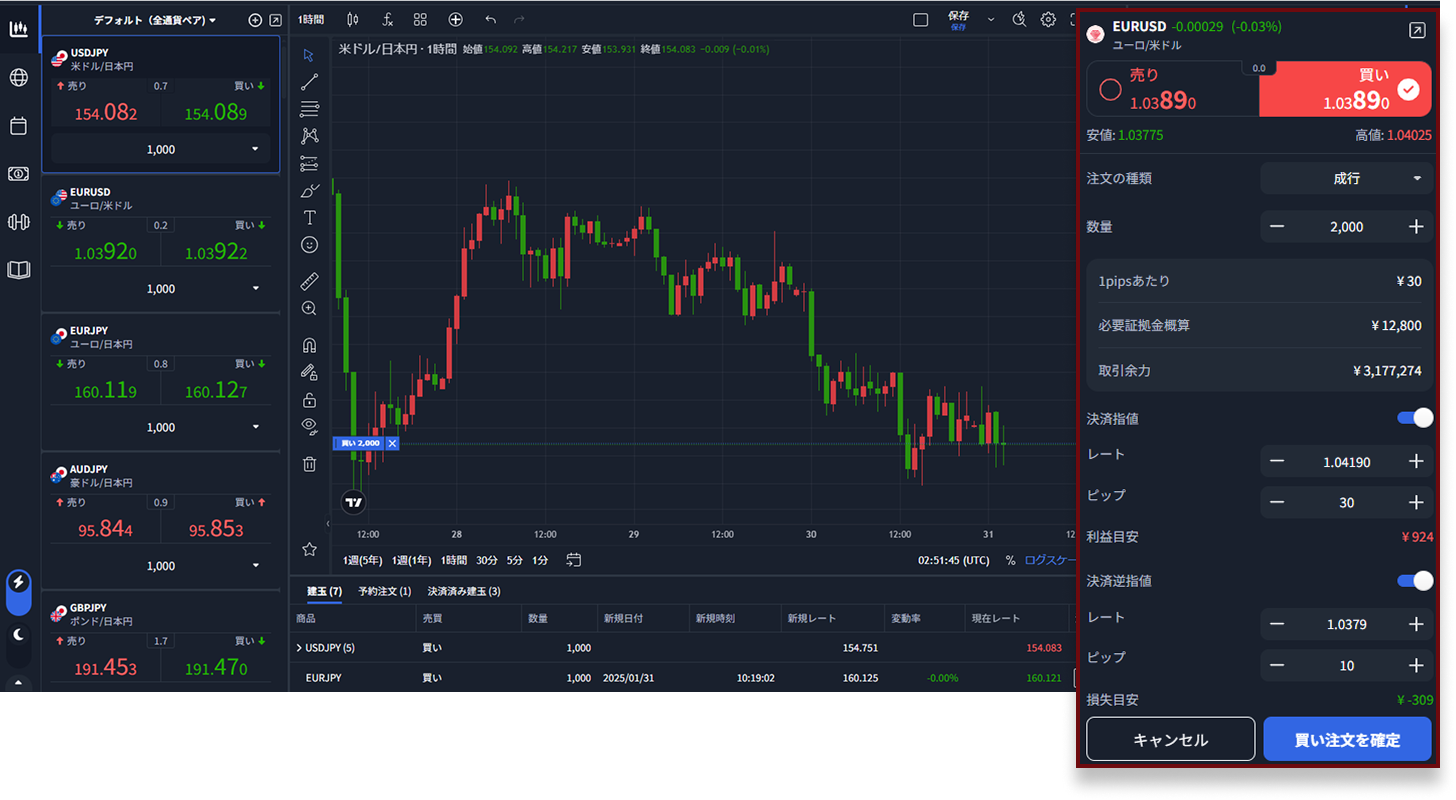The height and width of the screenshot is (800, 1456).
Task: Click the ruler measure tool
Action: click(310, 281)
